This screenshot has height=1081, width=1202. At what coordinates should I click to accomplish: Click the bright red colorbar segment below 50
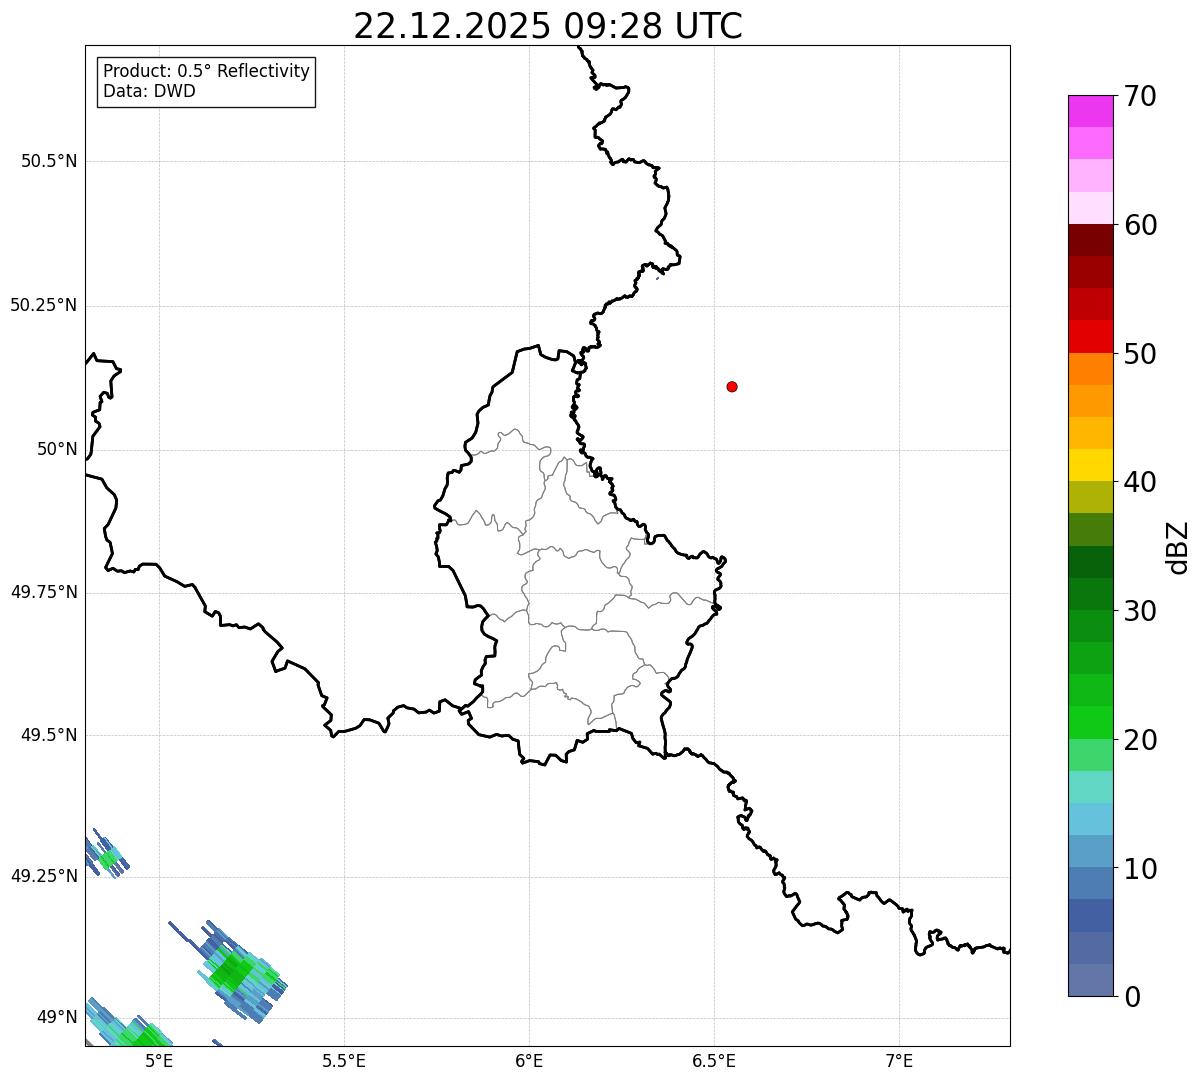coord(1090,337)
